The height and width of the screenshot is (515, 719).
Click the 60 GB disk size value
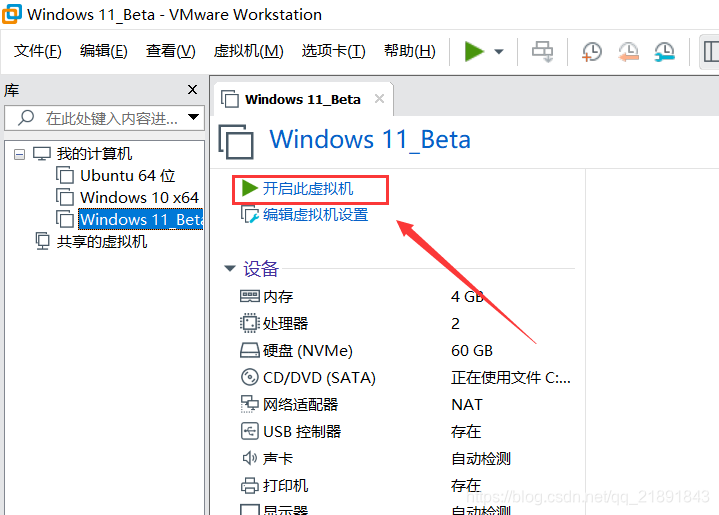(x=472, y=351)
